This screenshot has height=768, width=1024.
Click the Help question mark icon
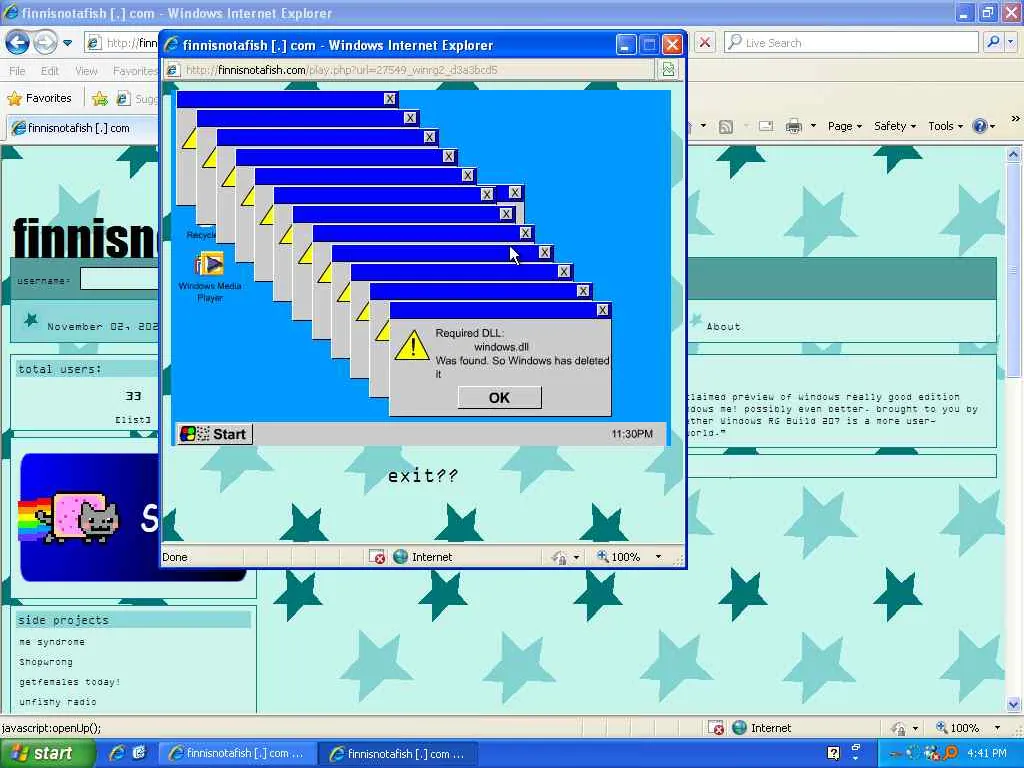click(x=980, y=126)
